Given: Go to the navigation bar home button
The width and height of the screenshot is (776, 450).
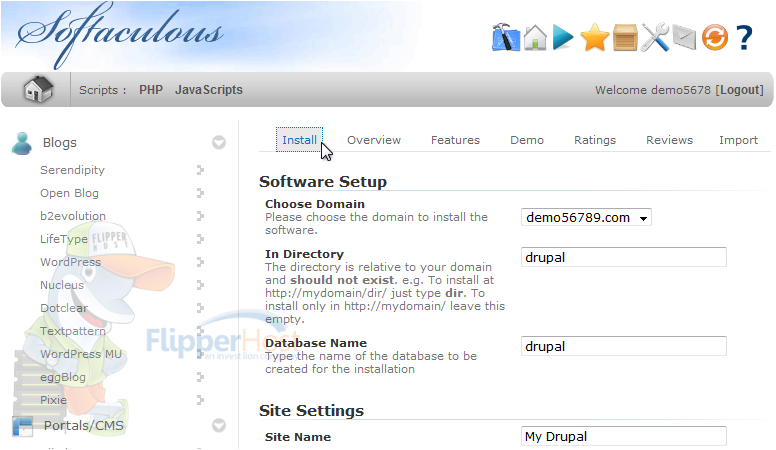Looking at the screenshot, I should (x=39, y=90).
